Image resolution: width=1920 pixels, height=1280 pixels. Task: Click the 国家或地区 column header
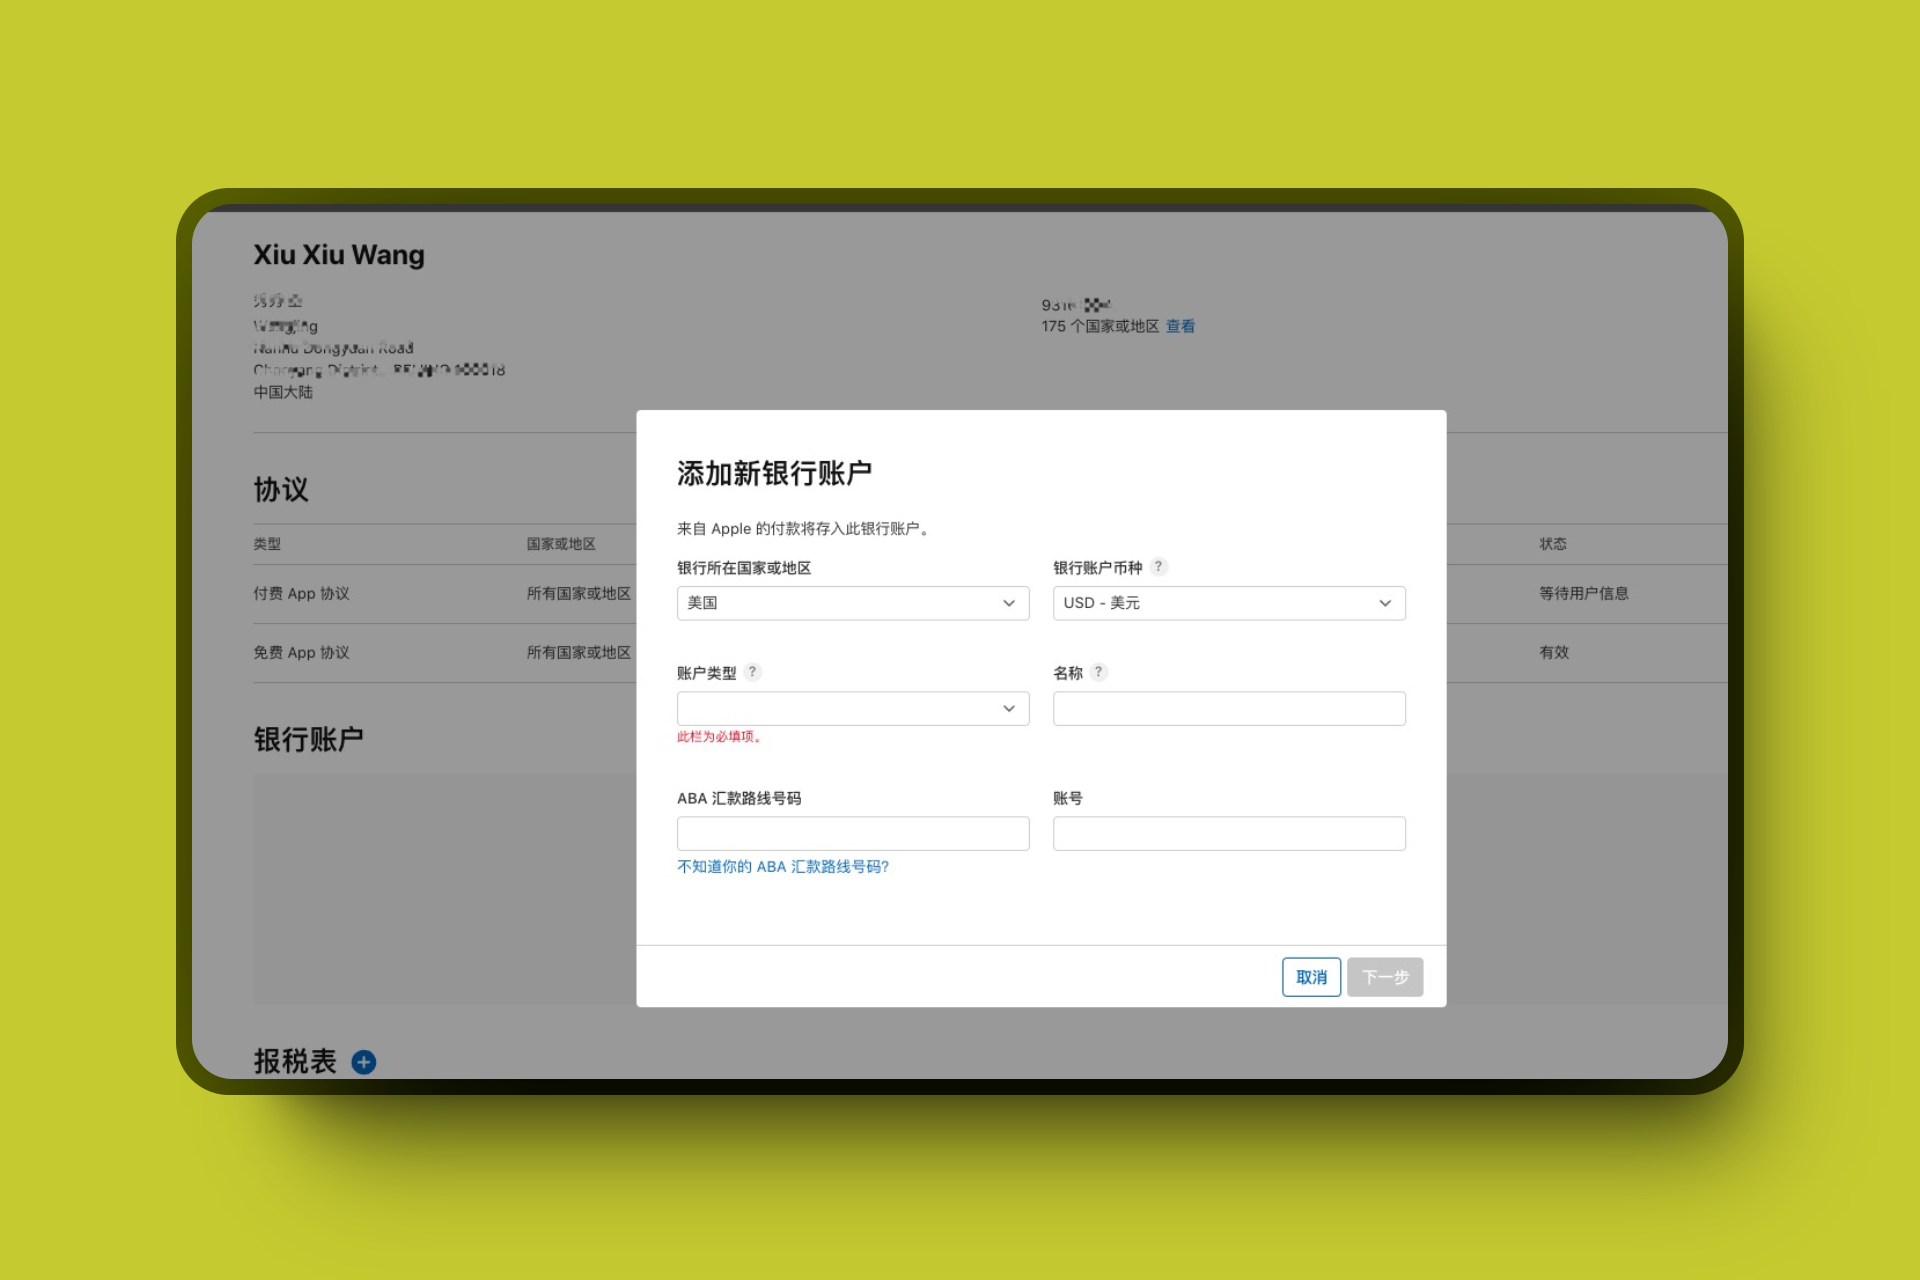tap(561, 544)
